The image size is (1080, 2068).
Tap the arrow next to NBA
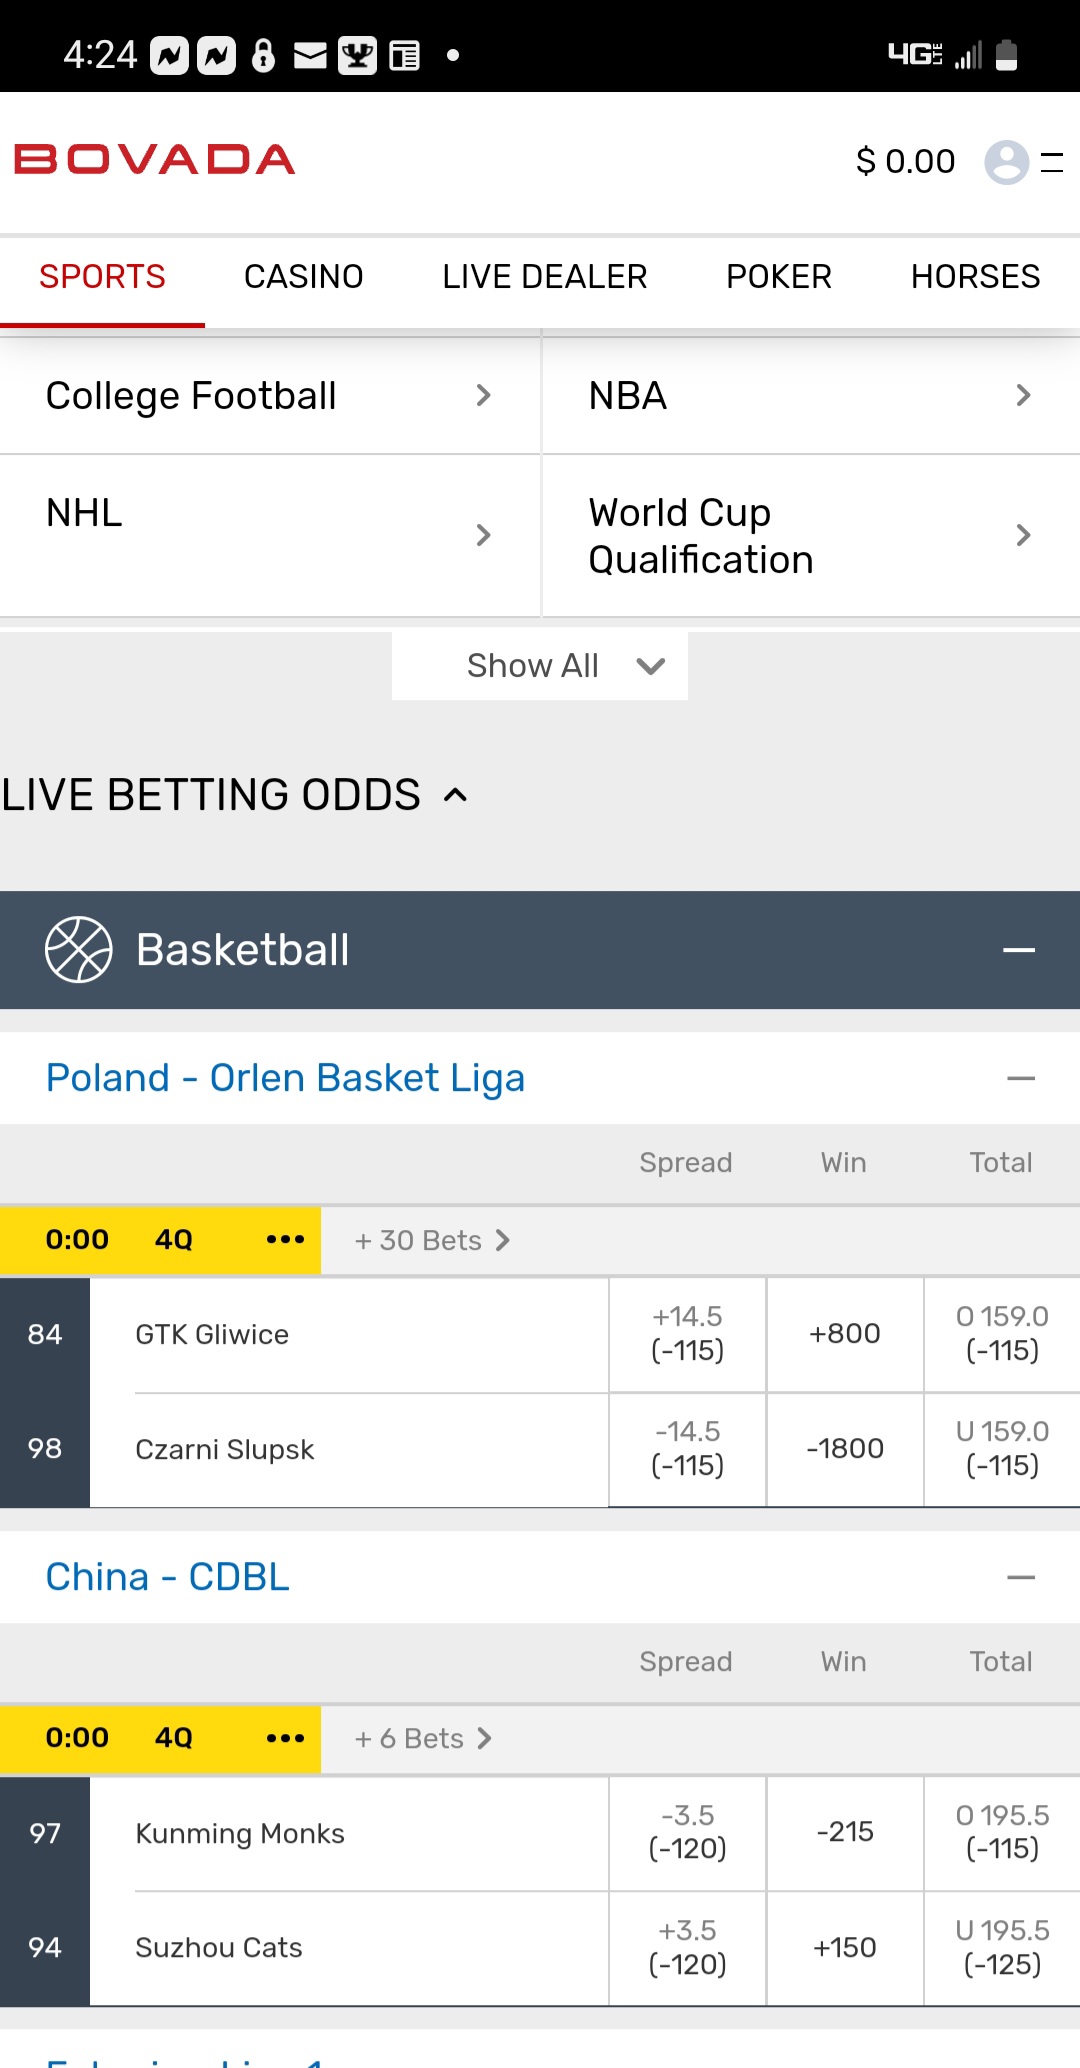[1023, 396]
